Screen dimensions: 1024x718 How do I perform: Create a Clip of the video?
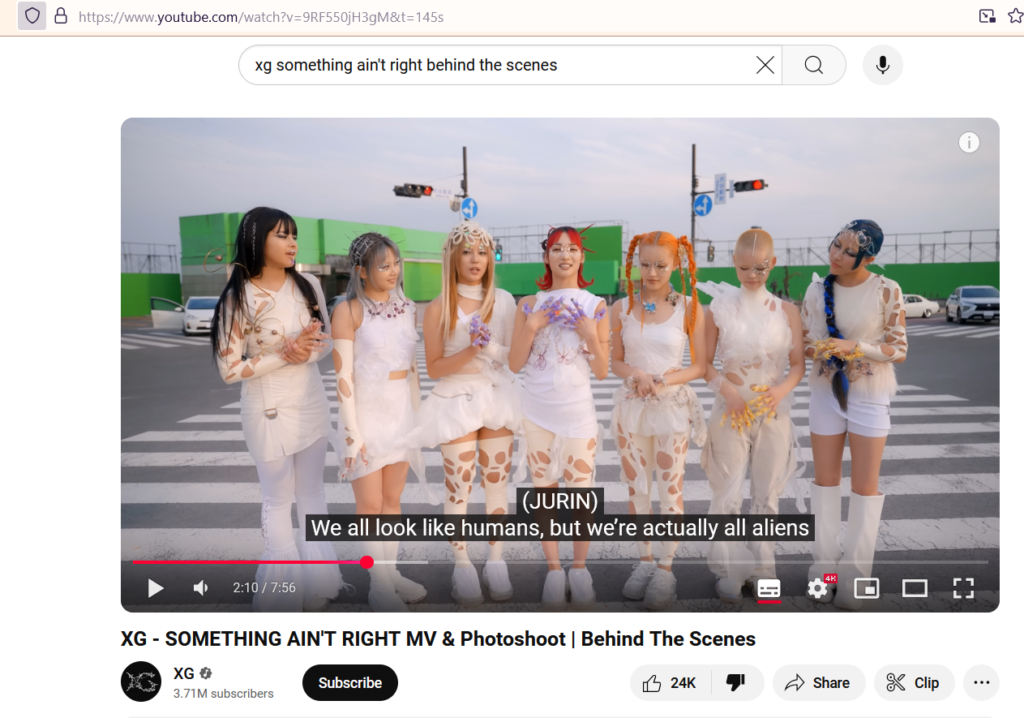pos(914,683)
